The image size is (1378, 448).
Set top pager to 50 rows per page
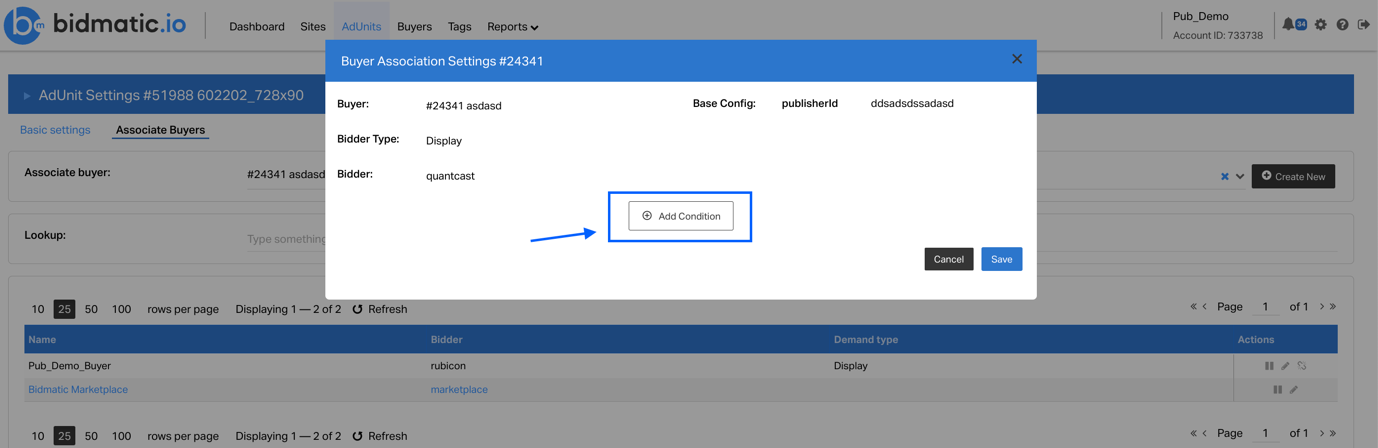pyautogui.click(x=91, y=309)
